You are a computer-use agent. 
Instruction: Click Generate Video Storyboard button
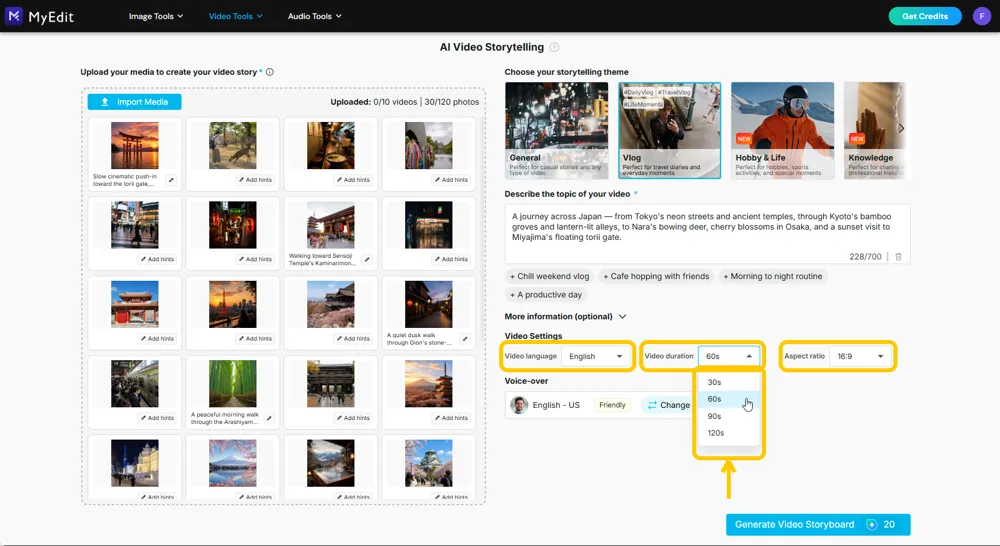[x=818, y=524]
